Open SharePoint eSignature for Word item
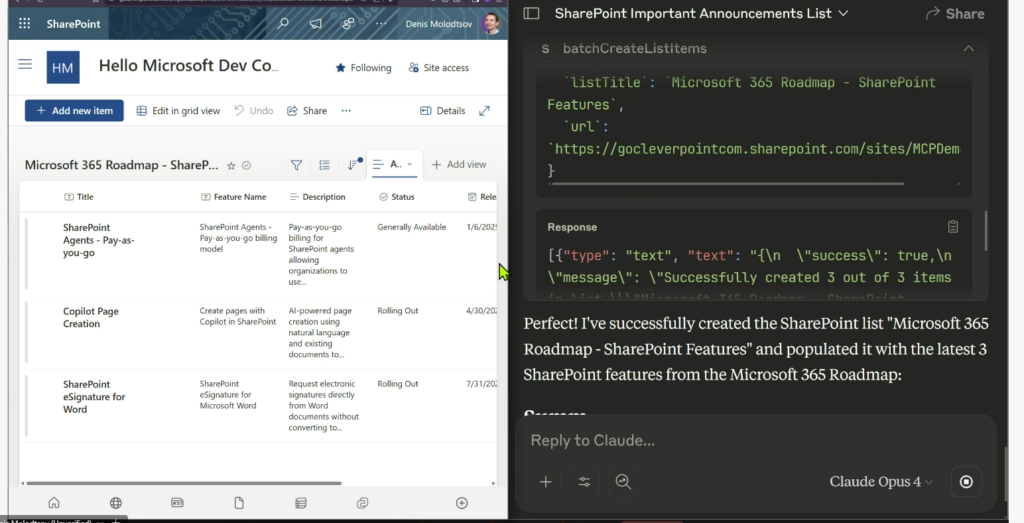 coord(94,396)
